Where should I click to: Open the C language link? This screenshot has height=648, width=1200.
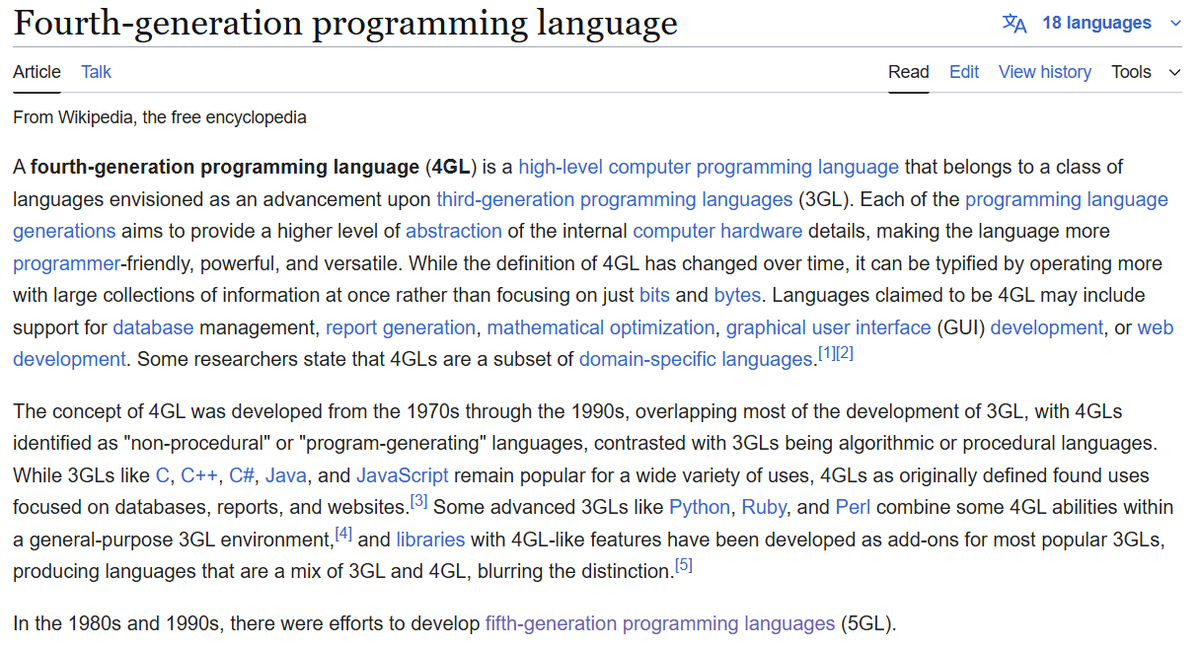(163, 475)
